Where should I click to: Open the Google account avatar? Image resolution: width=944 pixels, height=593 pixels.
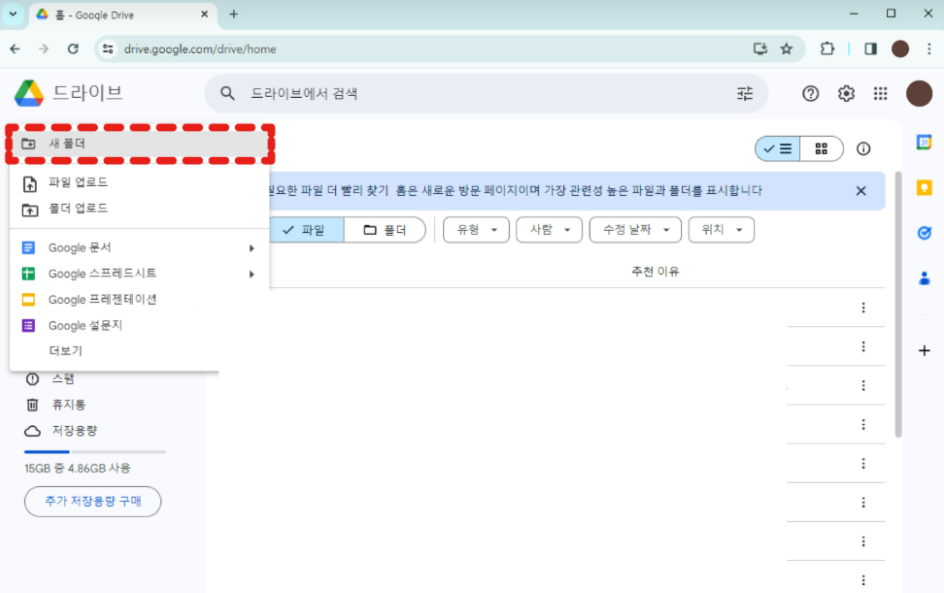coord(919,93)
